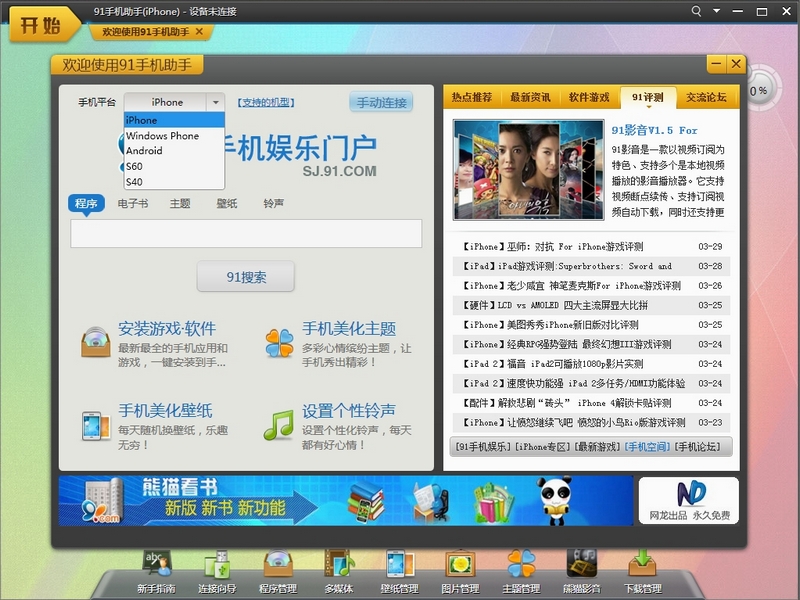The width and height of the screenshot is (800, 600).
Task: Launch the 连接向导 connection wizard
Action: coord(216,567)
